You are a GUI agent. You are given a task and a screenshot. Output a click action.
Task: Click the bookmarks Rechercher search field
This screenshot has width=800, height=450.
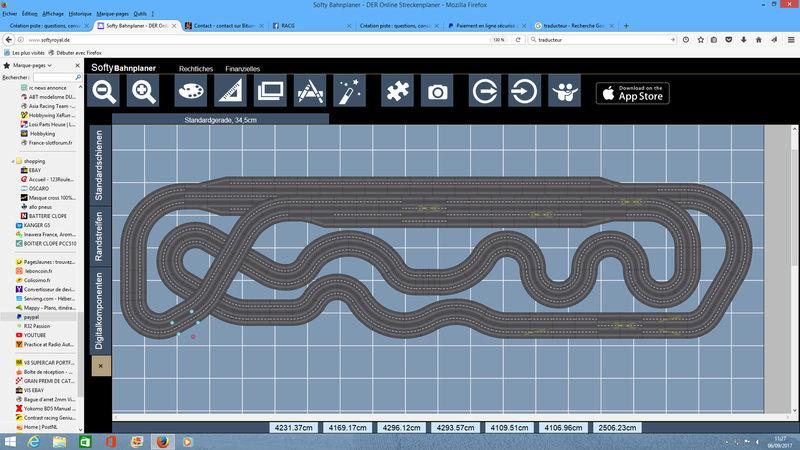coord(55,76)
